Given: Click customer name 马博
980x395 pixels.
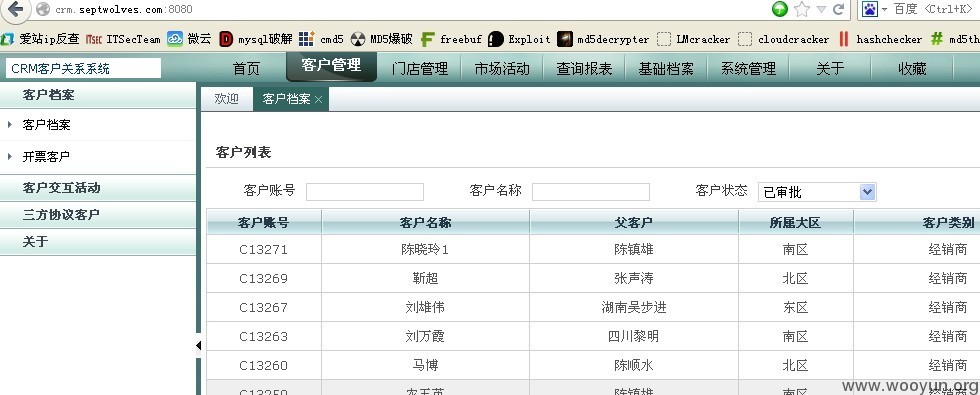Looking at the screenshot, I should pos(425,365).
